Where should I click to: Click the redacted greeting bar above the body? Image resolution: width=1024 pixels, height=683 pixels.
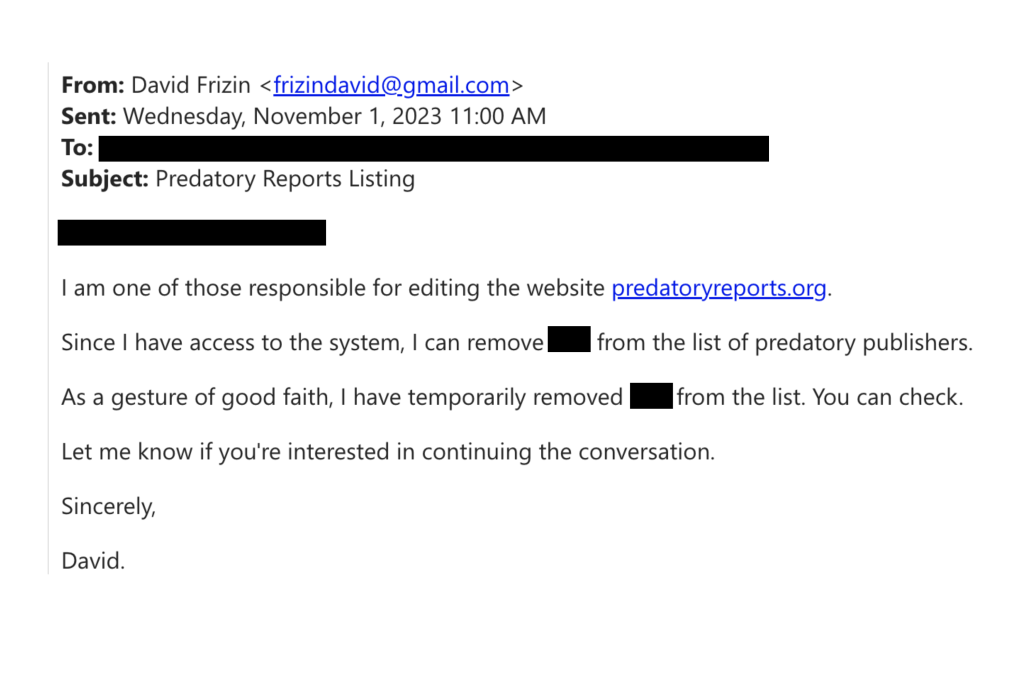[x=192, y=233]
